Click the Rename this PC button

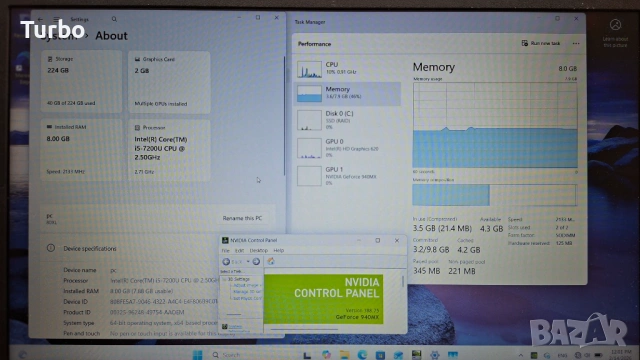pos(242,218)
